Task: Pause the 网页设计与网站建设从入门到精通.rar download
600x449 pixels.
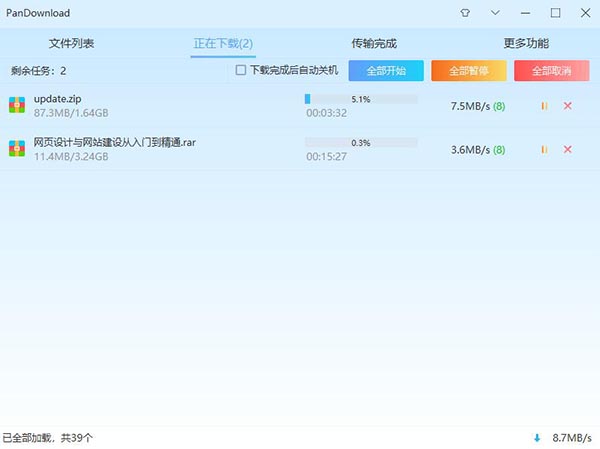Action: (x=544, y=149)
